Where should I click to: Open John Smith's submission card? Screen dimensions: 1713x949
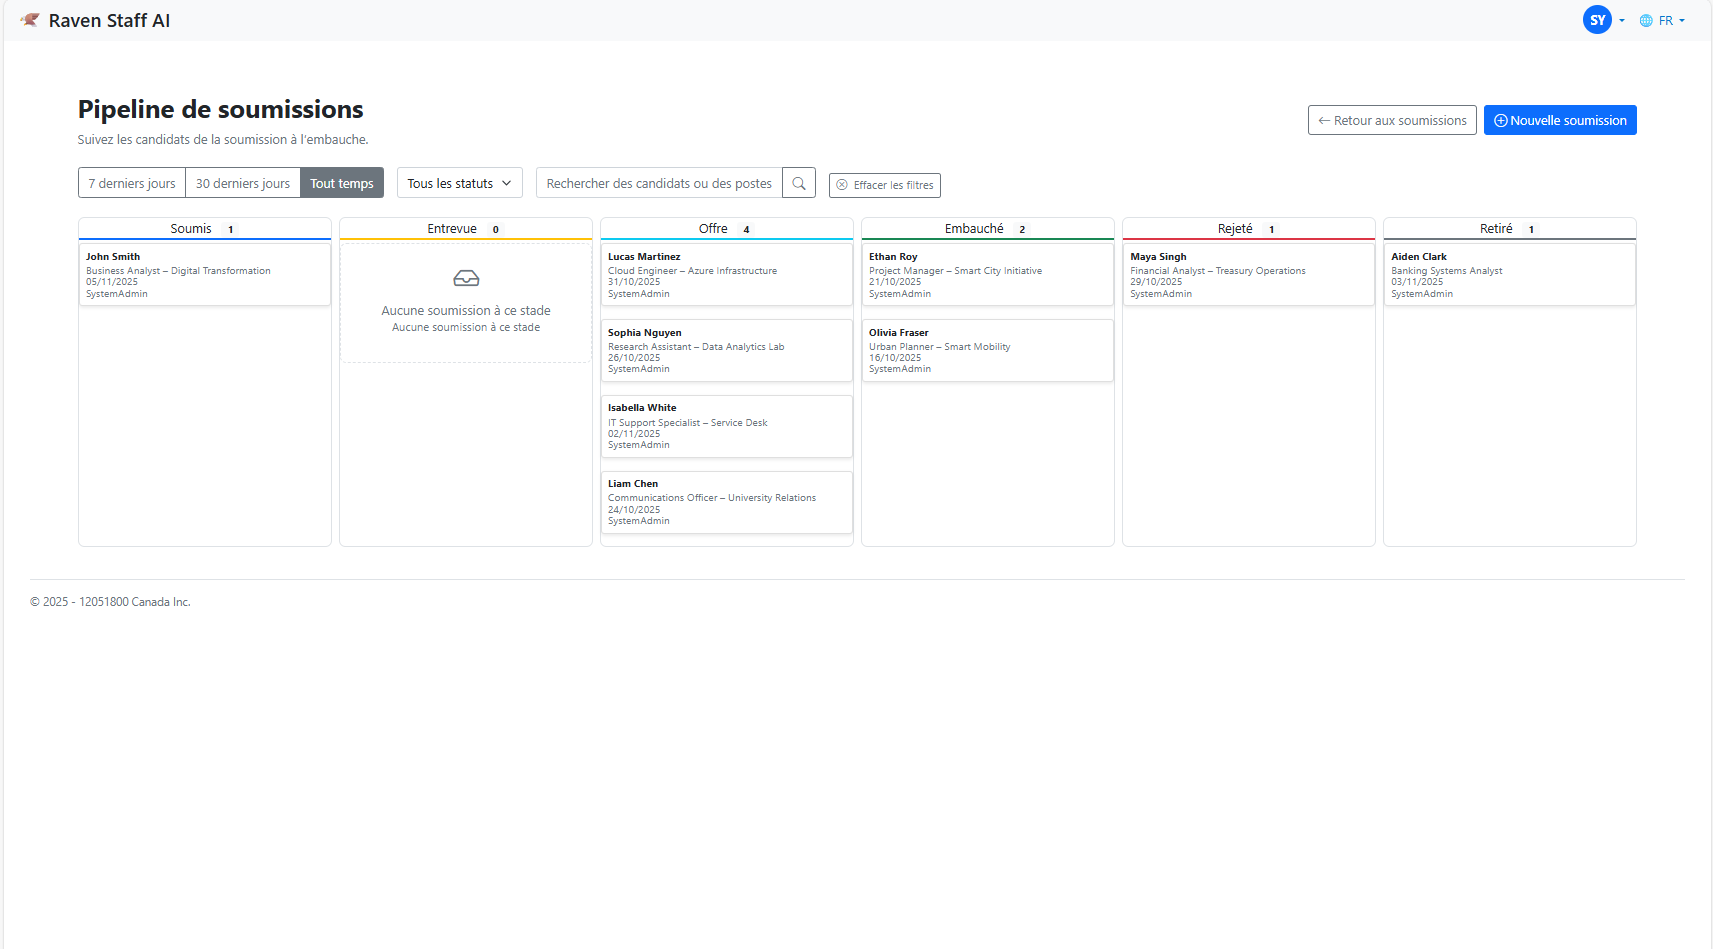point(205,275)
